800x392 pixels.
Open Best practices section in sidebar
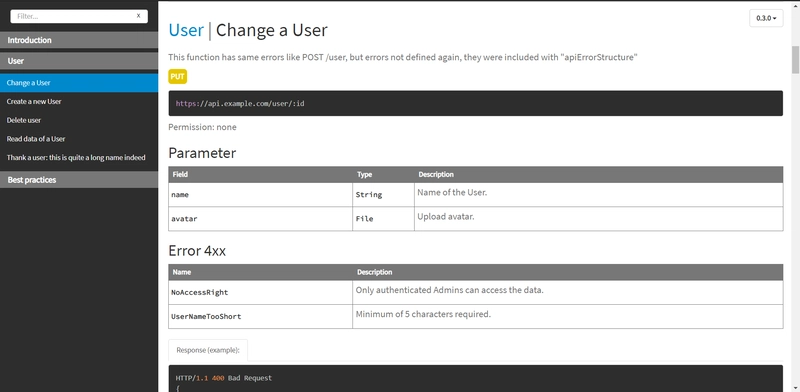click(x=79, y=180)
